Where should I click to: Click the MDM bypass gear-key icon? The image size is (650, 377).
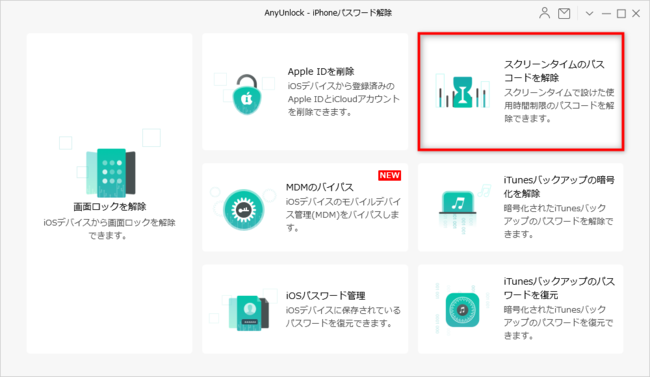pyautogui.click(x=244, y=209)
